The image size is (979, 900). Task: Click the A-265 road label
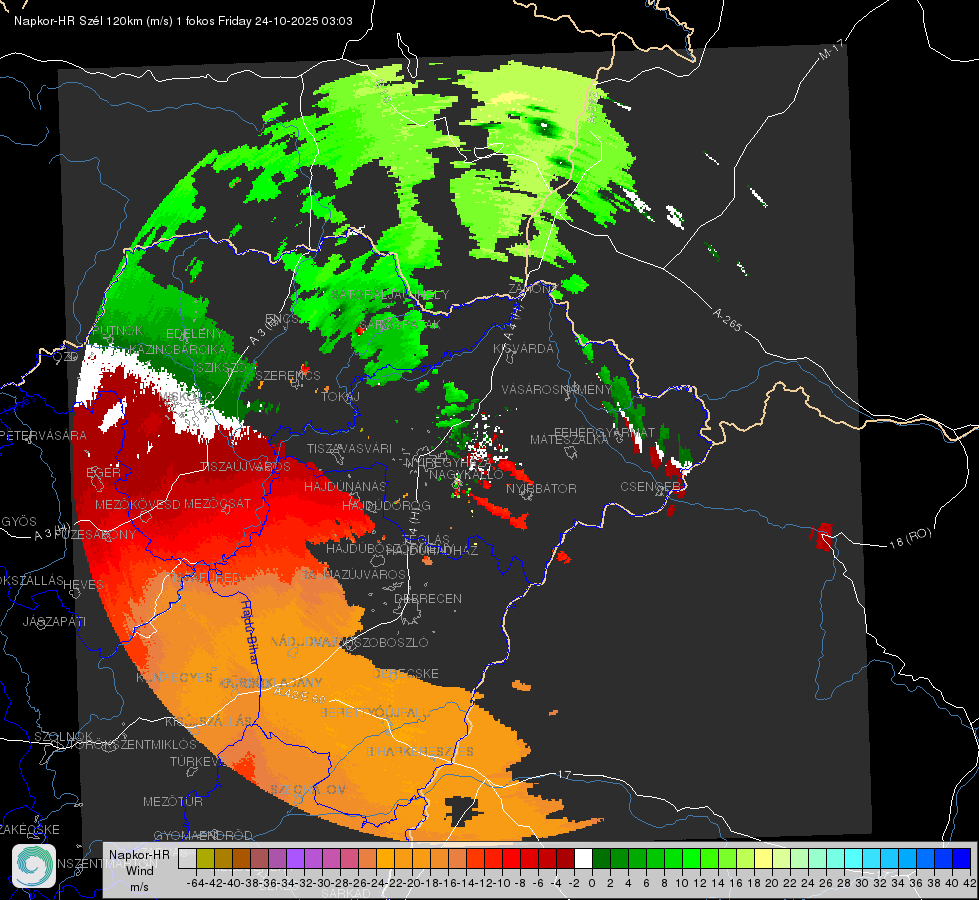(727, 319)
